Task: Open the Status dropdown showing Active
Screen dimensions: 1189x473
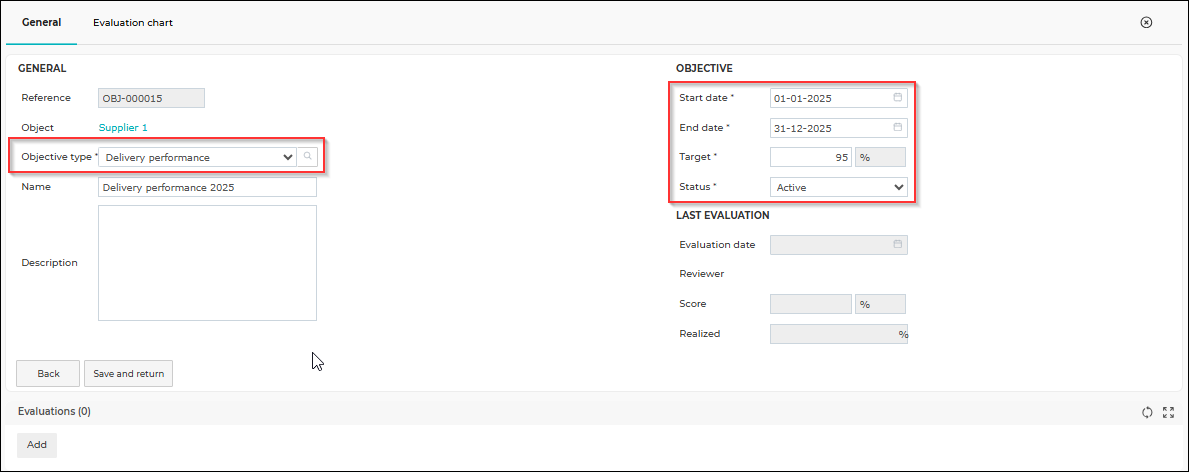Action: [x=839, y=186]
